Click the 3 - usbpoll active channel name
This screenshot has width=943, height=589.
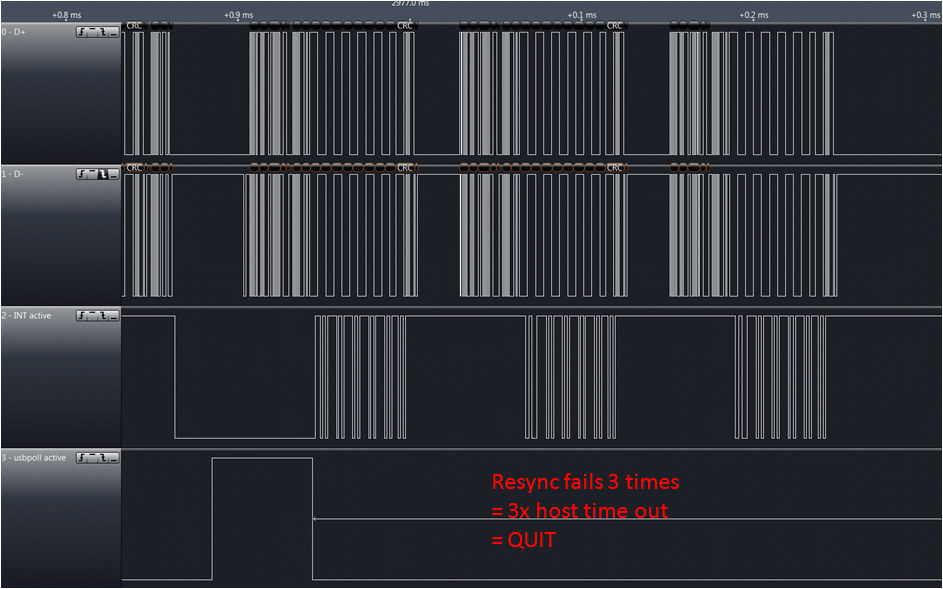[36, 458]
